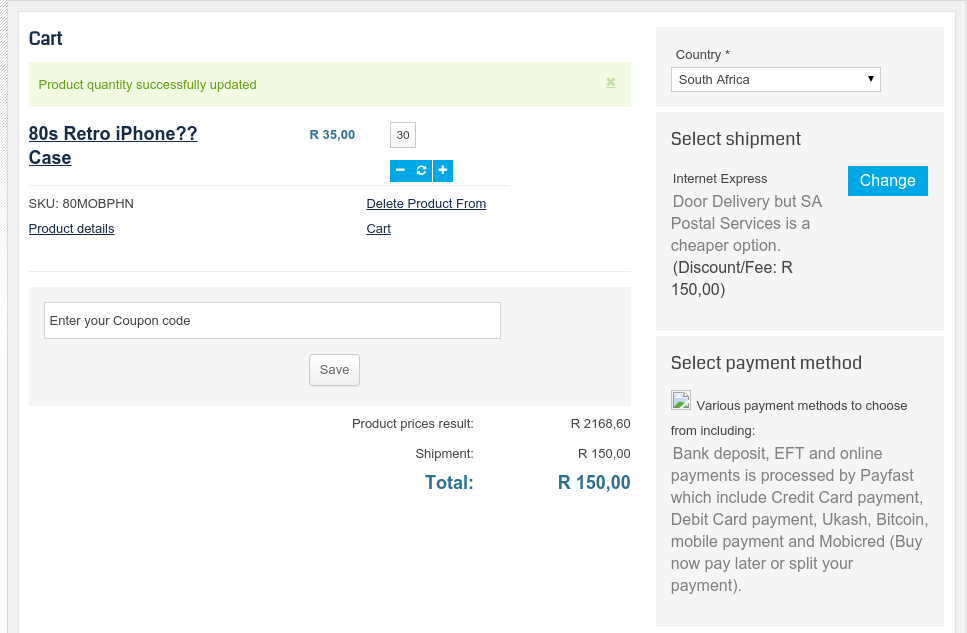
Task: Select the Internet Express shipment label
Action: pos(720,179)
